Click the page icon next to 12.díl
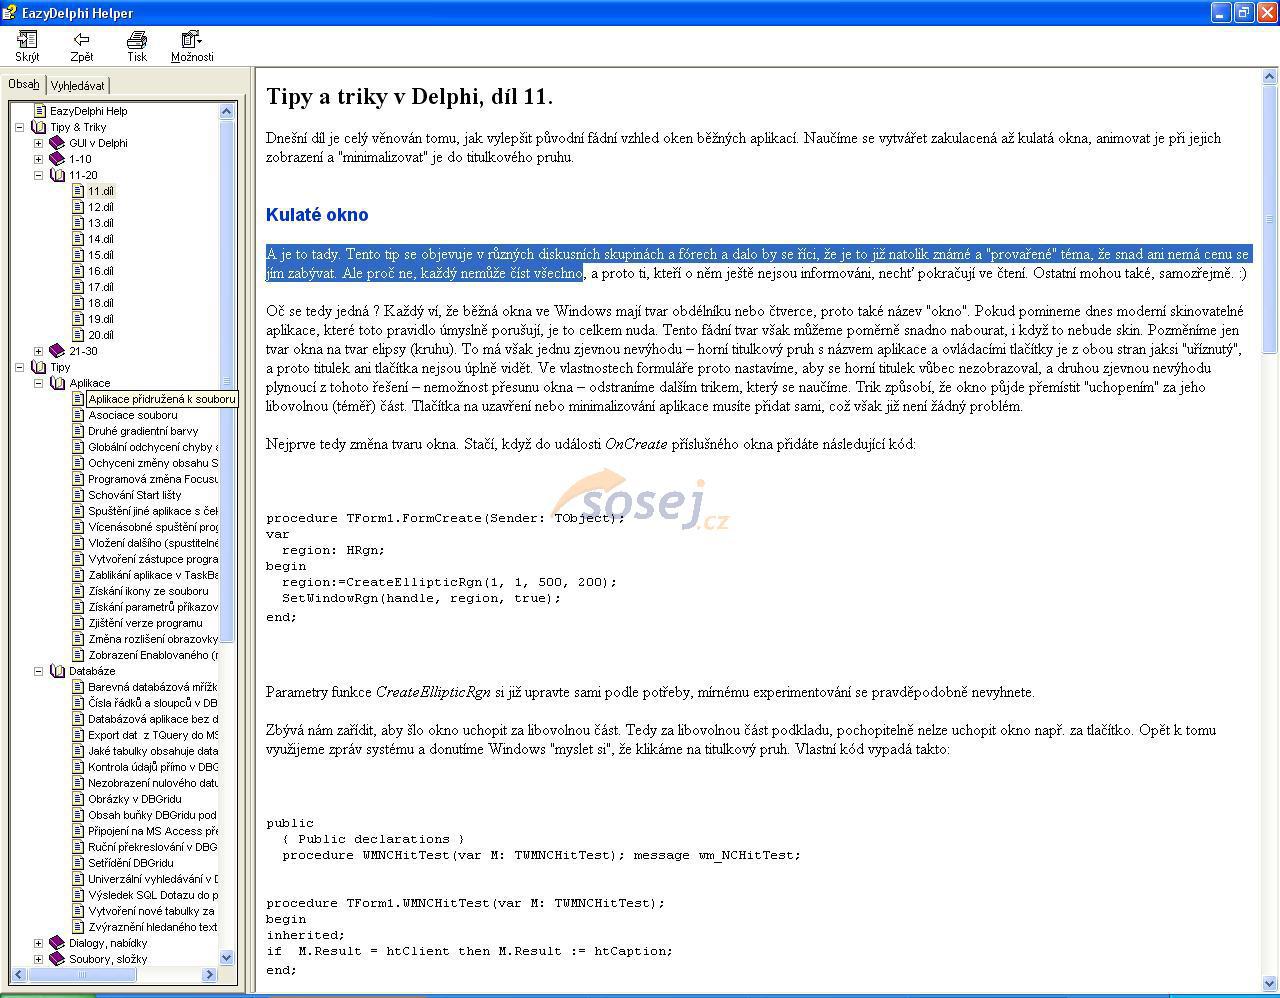The height and width of the screenshot is (998, 1280). click(x=78, y=207)
